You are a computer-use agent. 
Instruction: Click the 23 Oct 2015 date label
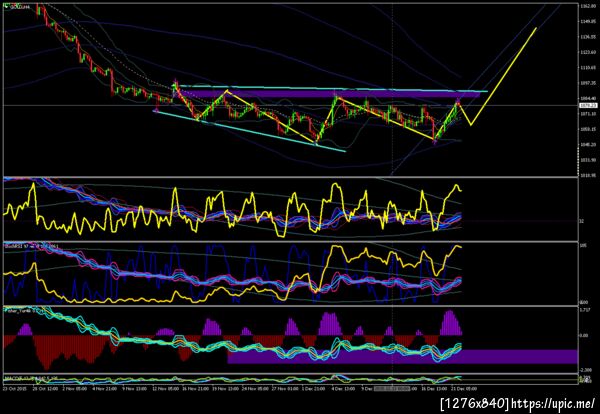coord(13,388)
